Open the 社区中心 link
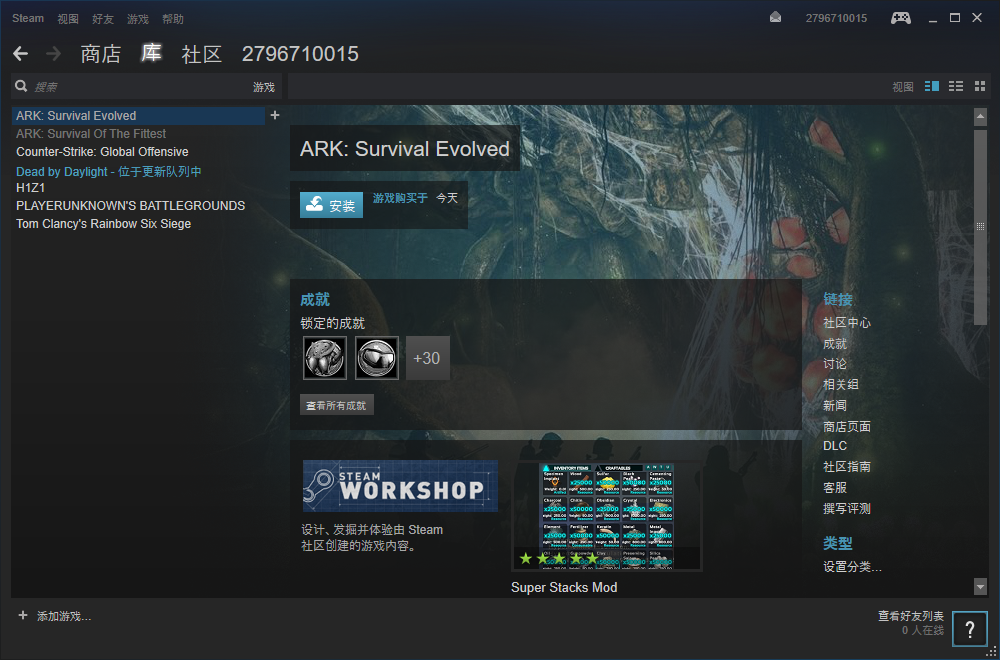The height and width of the screenshot is (660, 1000). tap(847, 323)
